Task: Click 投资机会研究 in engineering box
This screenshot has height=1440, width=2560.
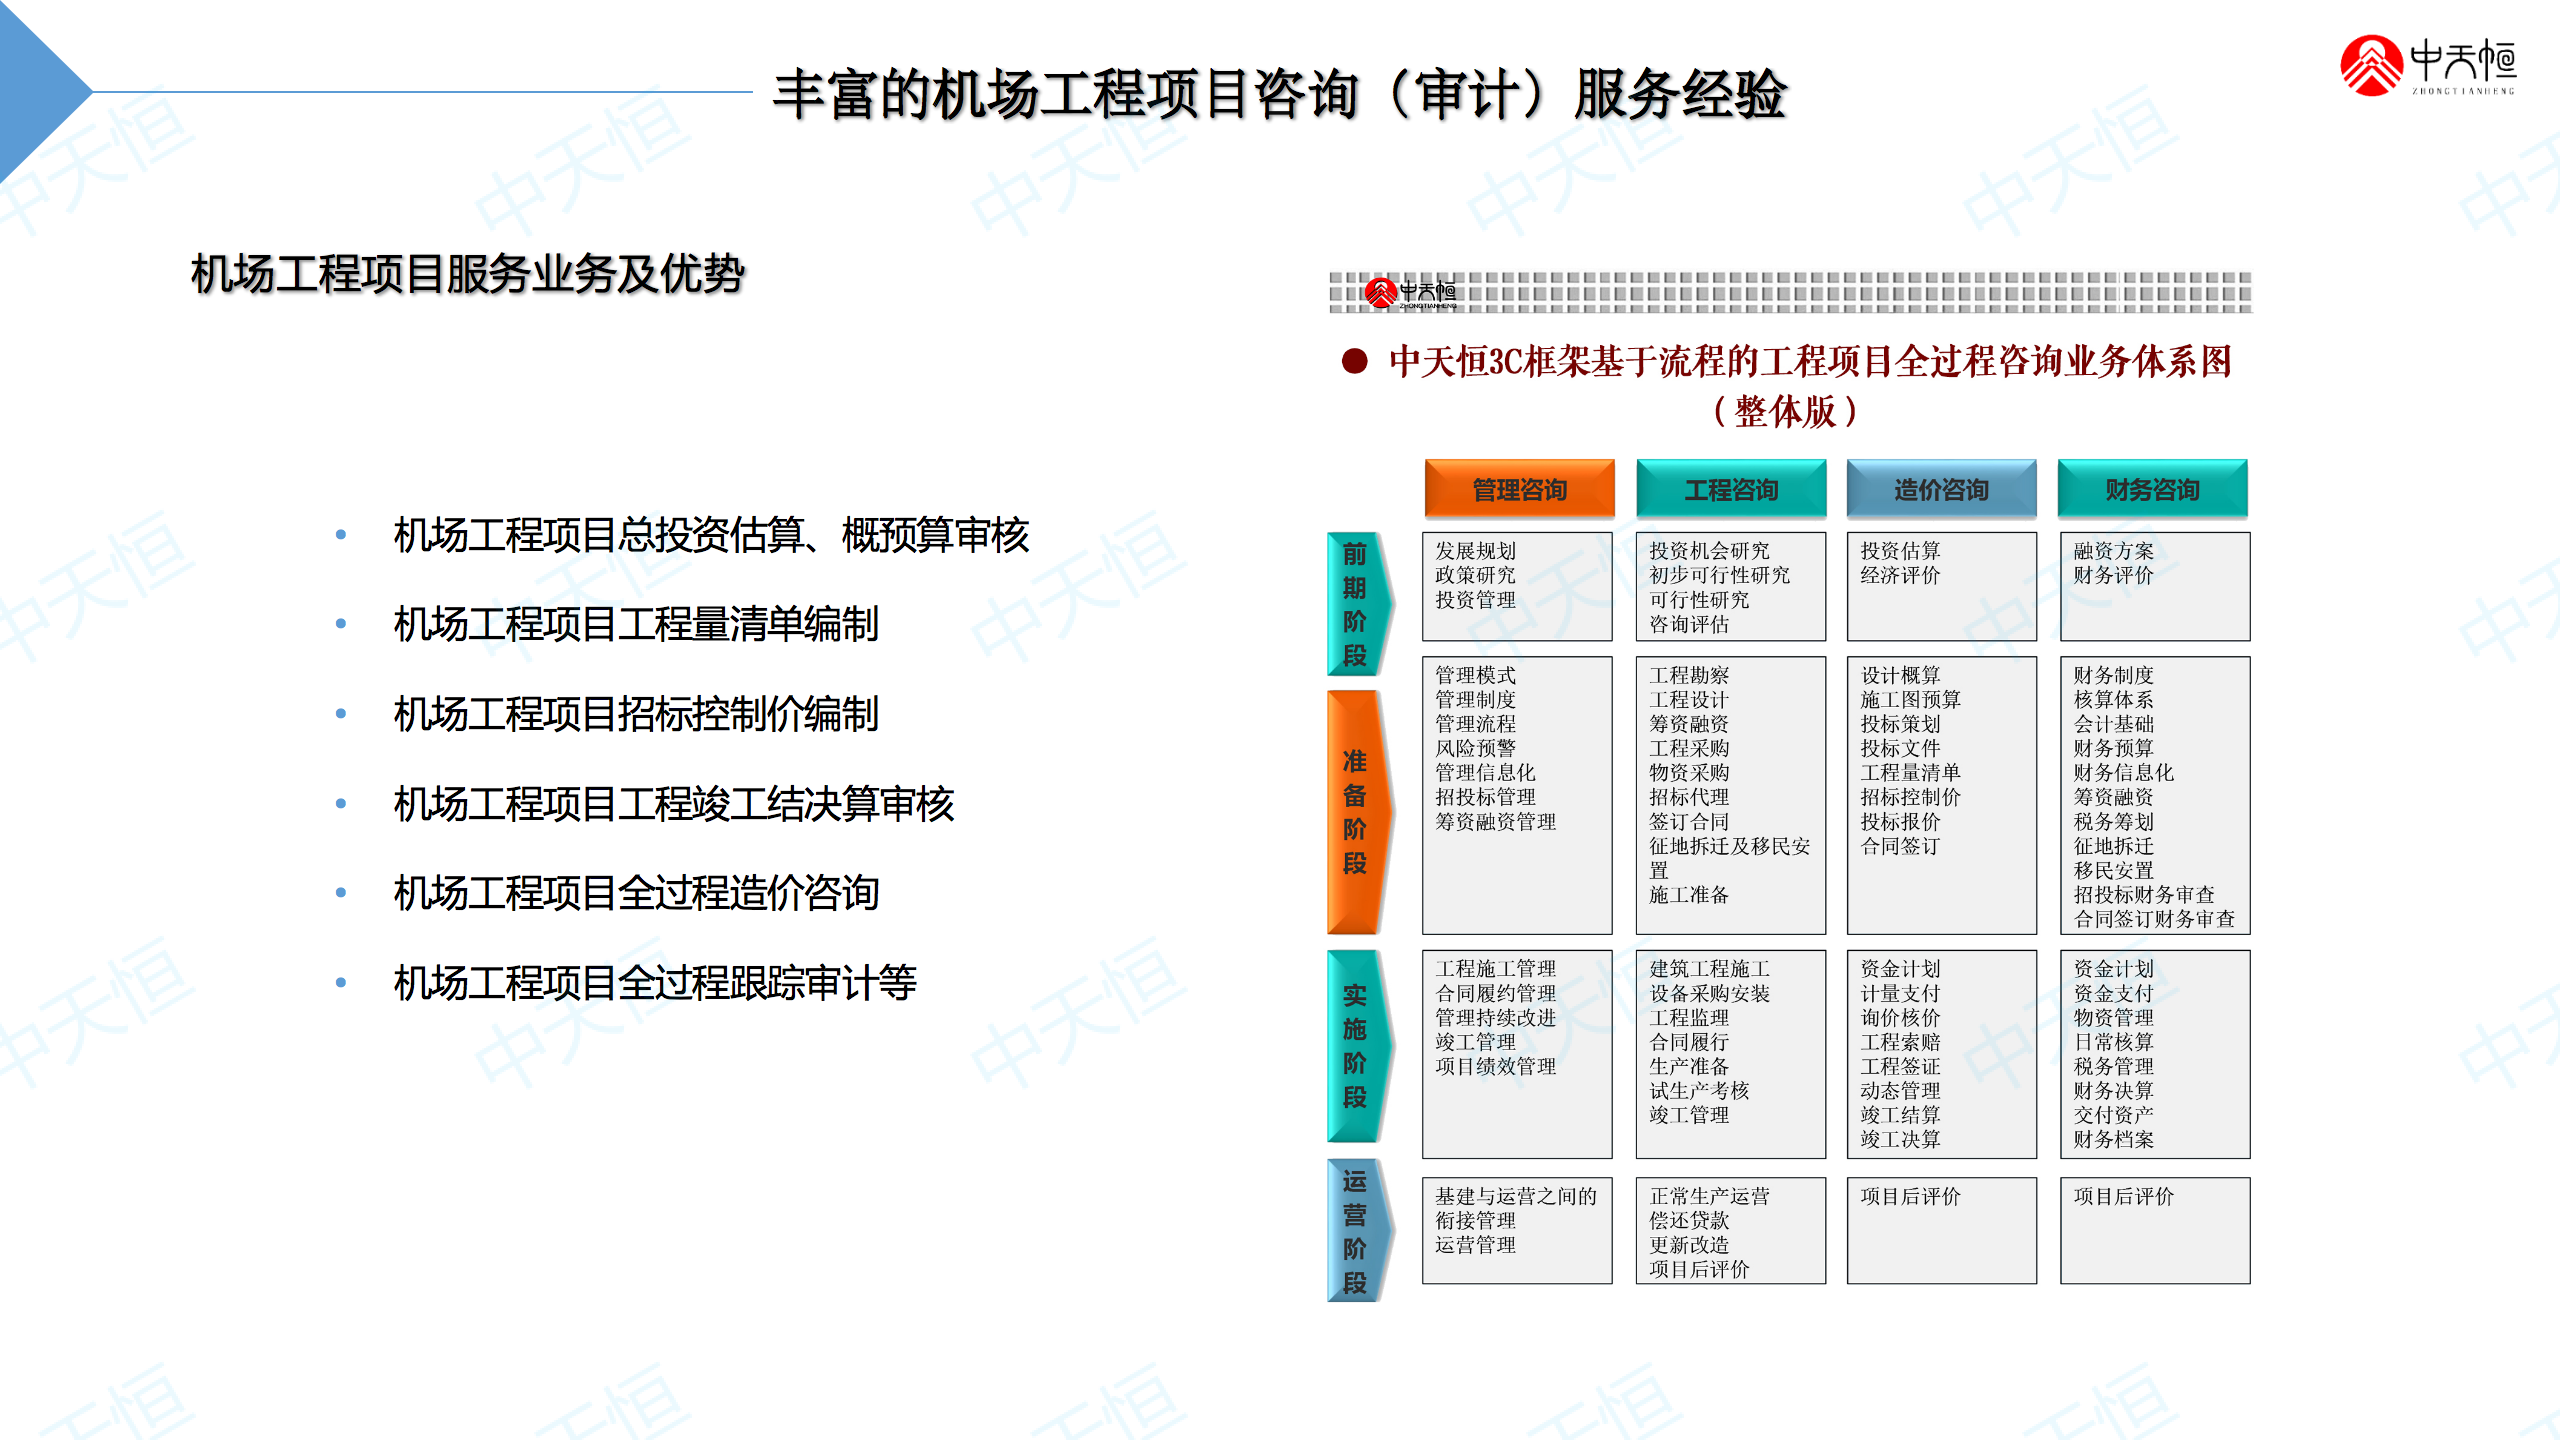Action: point(1709,551)
